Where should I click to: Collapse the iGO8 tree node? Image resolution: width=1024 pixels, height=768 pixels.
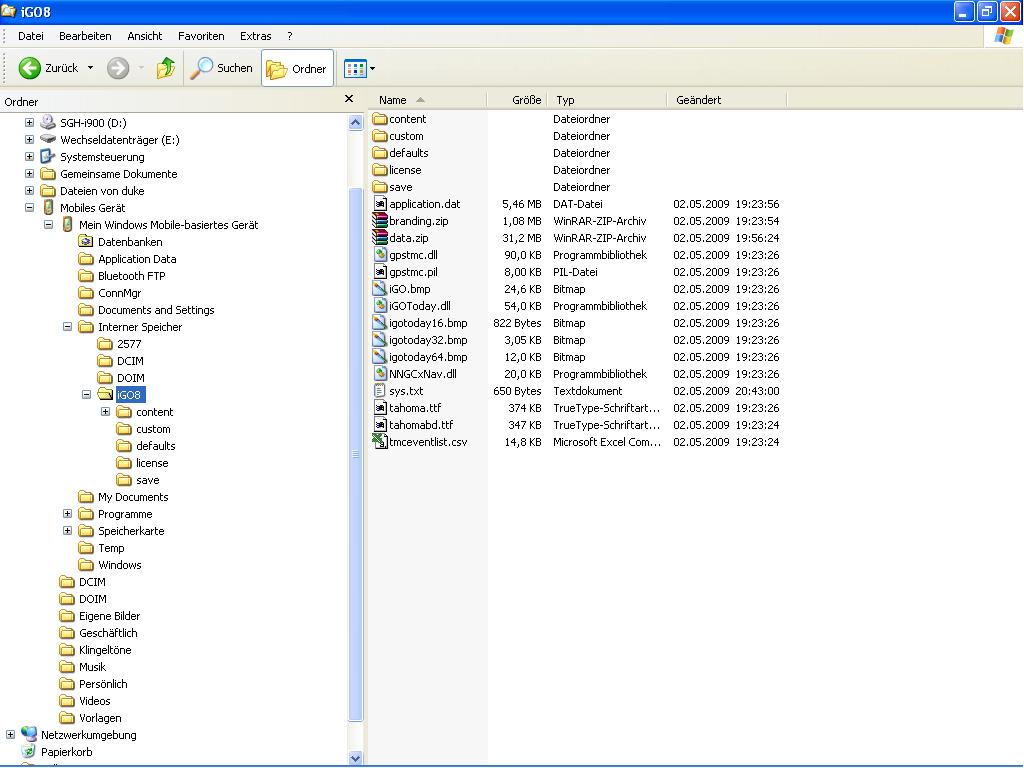pos(86,394)
